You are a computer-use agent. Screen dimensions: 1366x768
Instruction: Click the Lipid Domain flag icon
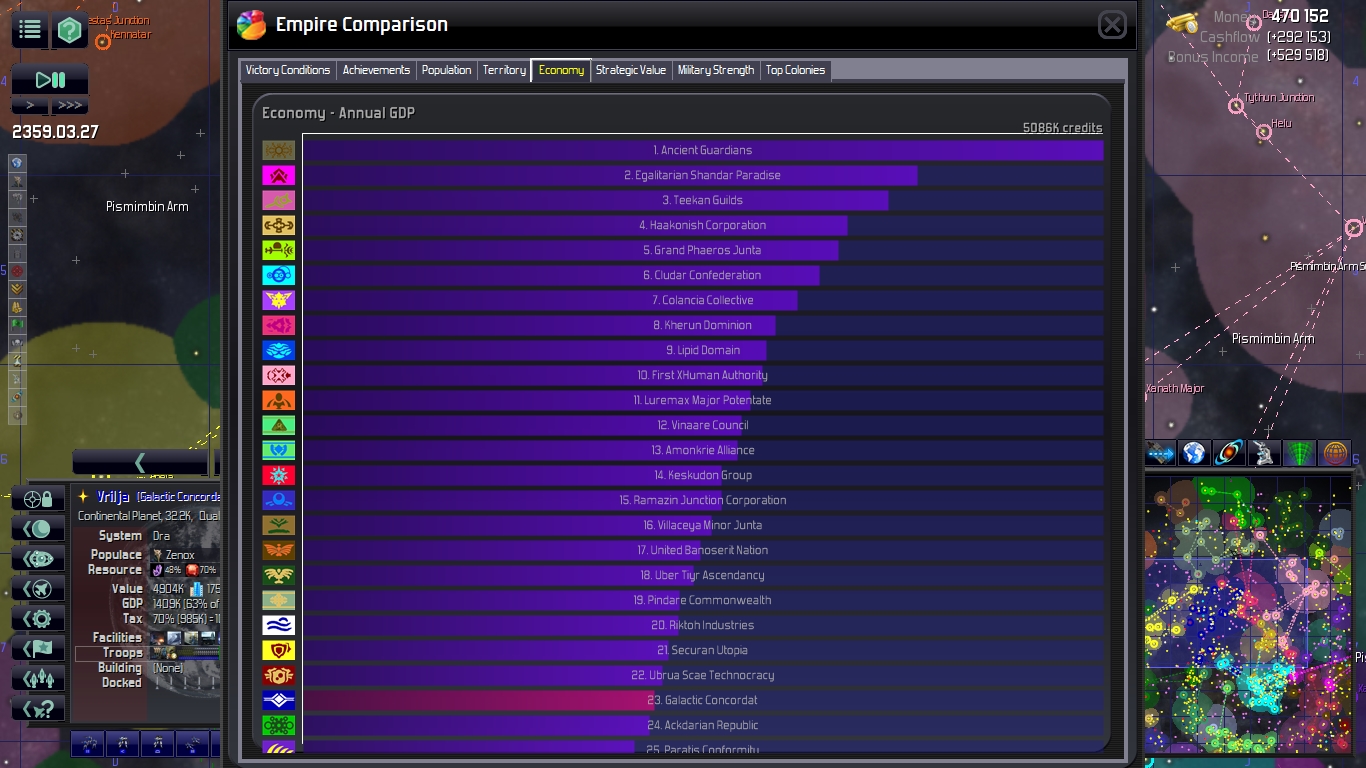click(x=279, y=350)
